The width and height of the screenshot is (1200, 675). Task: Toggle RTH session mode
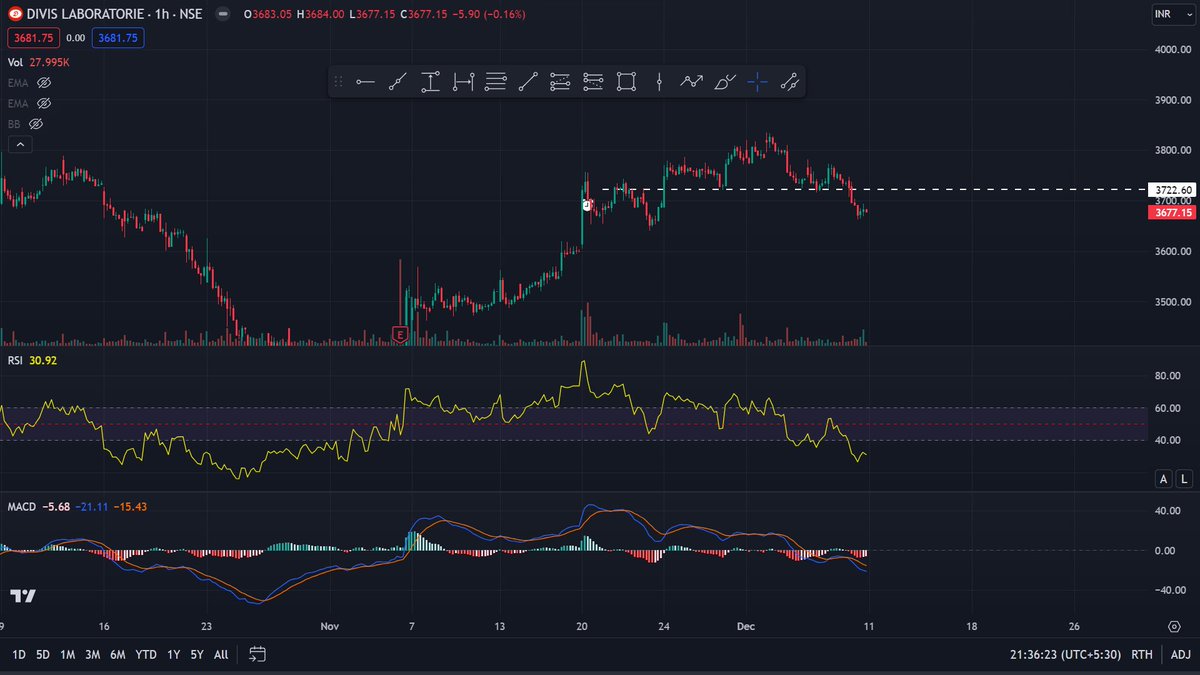(x=1141, y=655)
